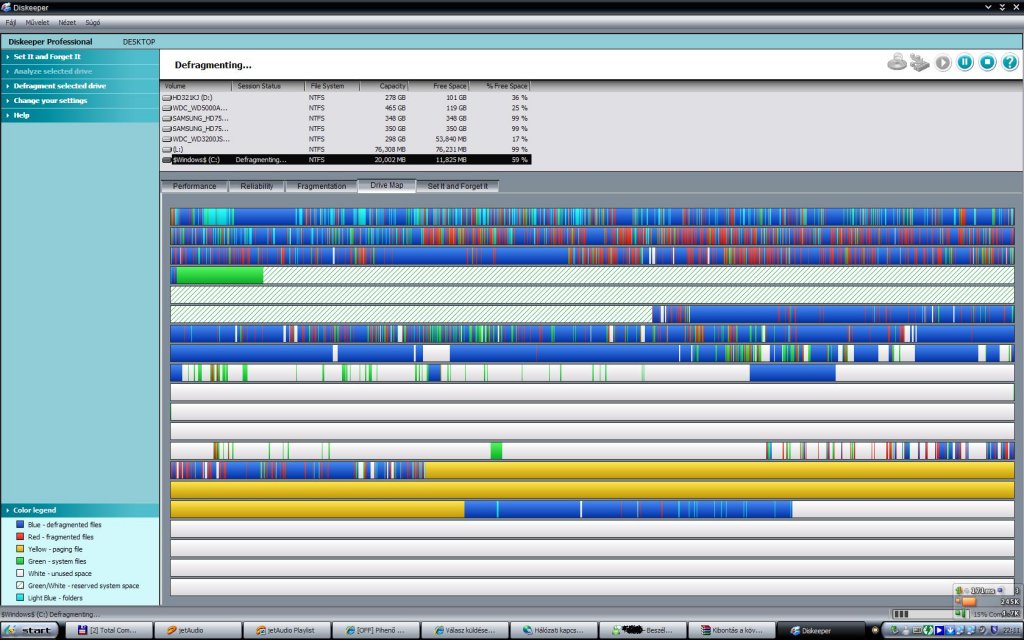Pause the running defragmentation
Image resolution: width=1024 pixels, height=640 pixels.
[965, 62]
